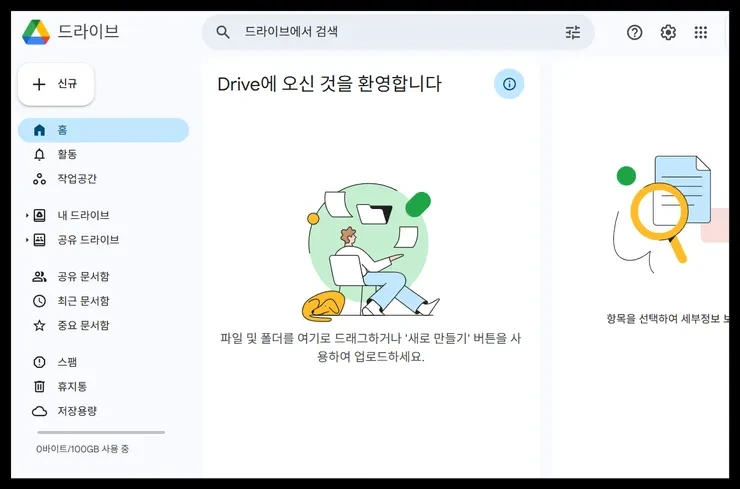Click the magnifier search icon

[x=223, y=32]
